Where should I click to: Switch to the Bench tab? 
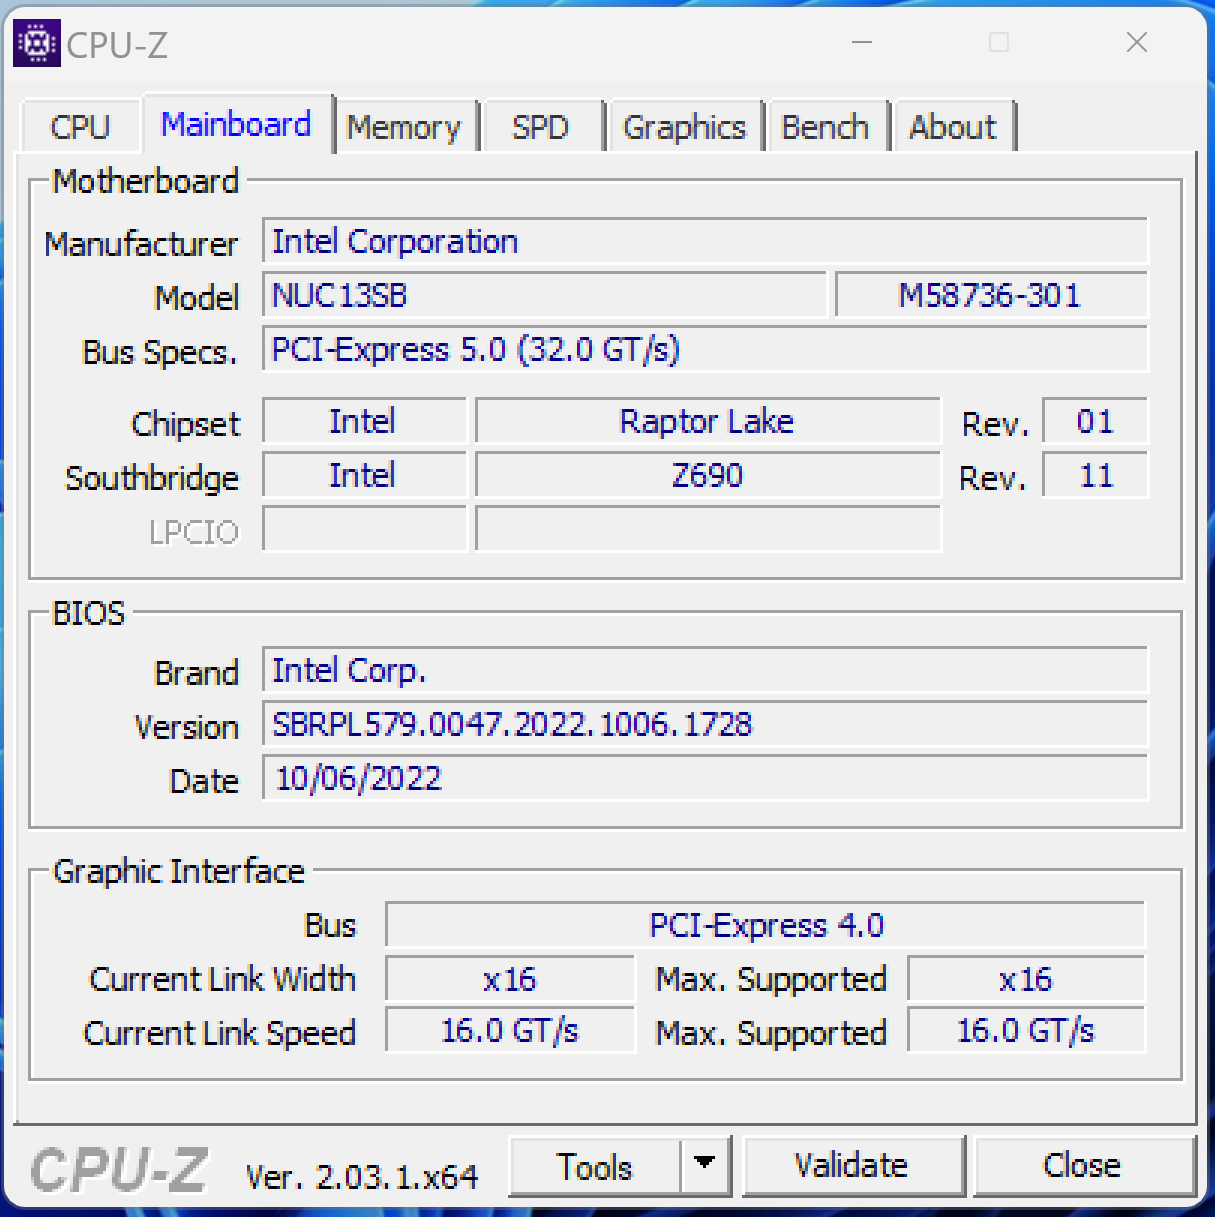pos(825,127)
